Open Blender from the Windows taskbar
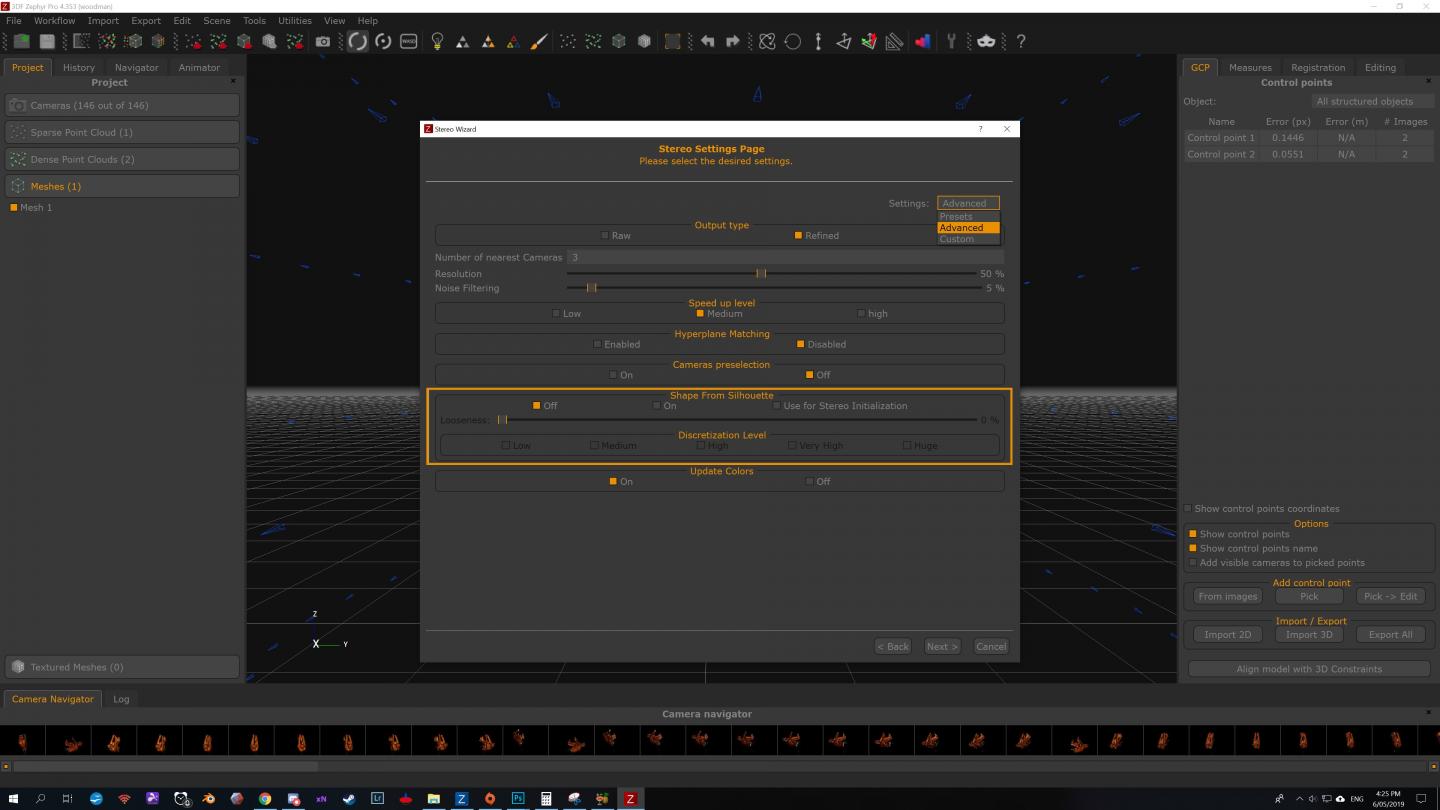Image resolution: width=1440 pixels, height=810 pixels. coord(209,799)
